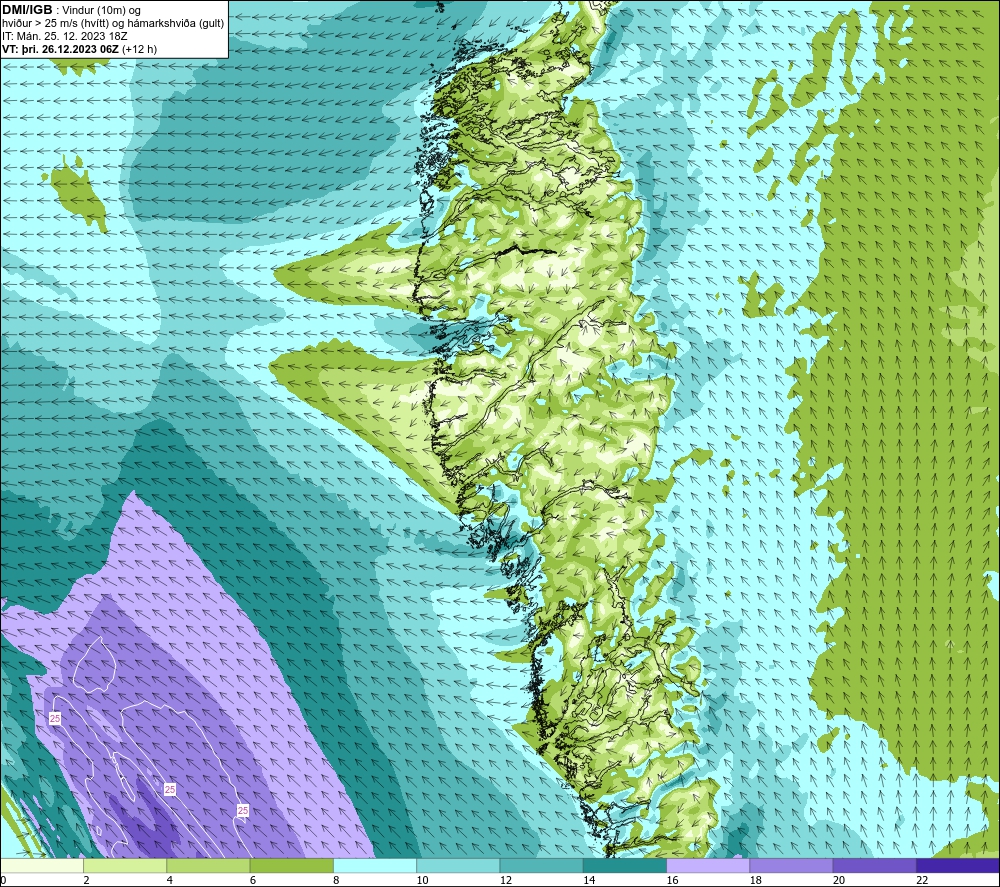
Task: Click the 'IT: Mán. 25. 12. 2023 18Z' line
Action: (65, 36)
